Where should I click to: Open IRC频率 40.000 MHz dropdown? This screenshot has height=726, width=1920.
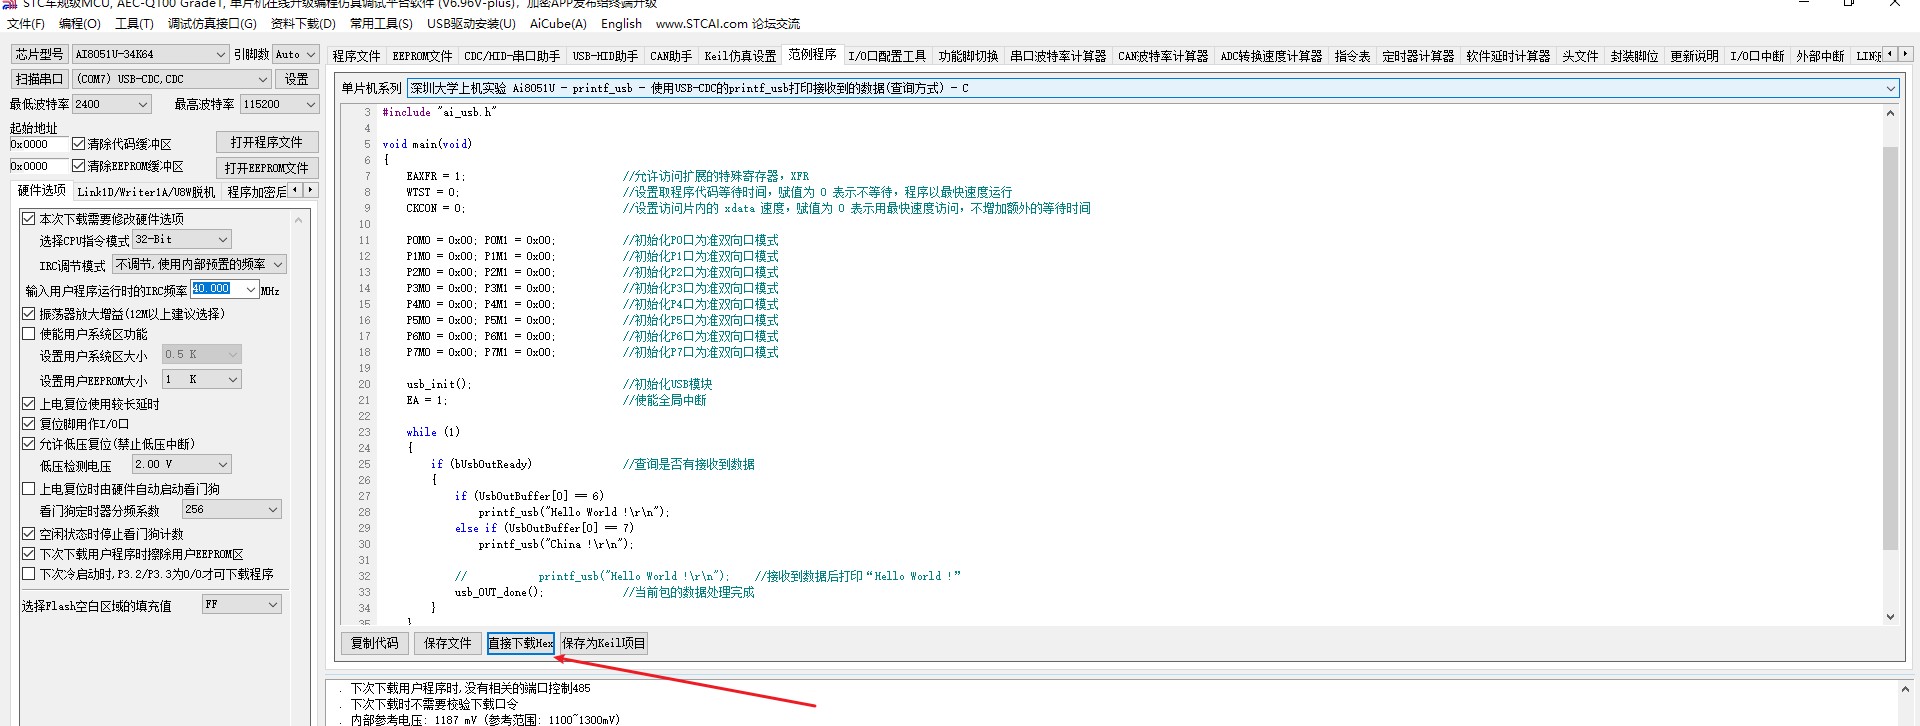(224, 289)
